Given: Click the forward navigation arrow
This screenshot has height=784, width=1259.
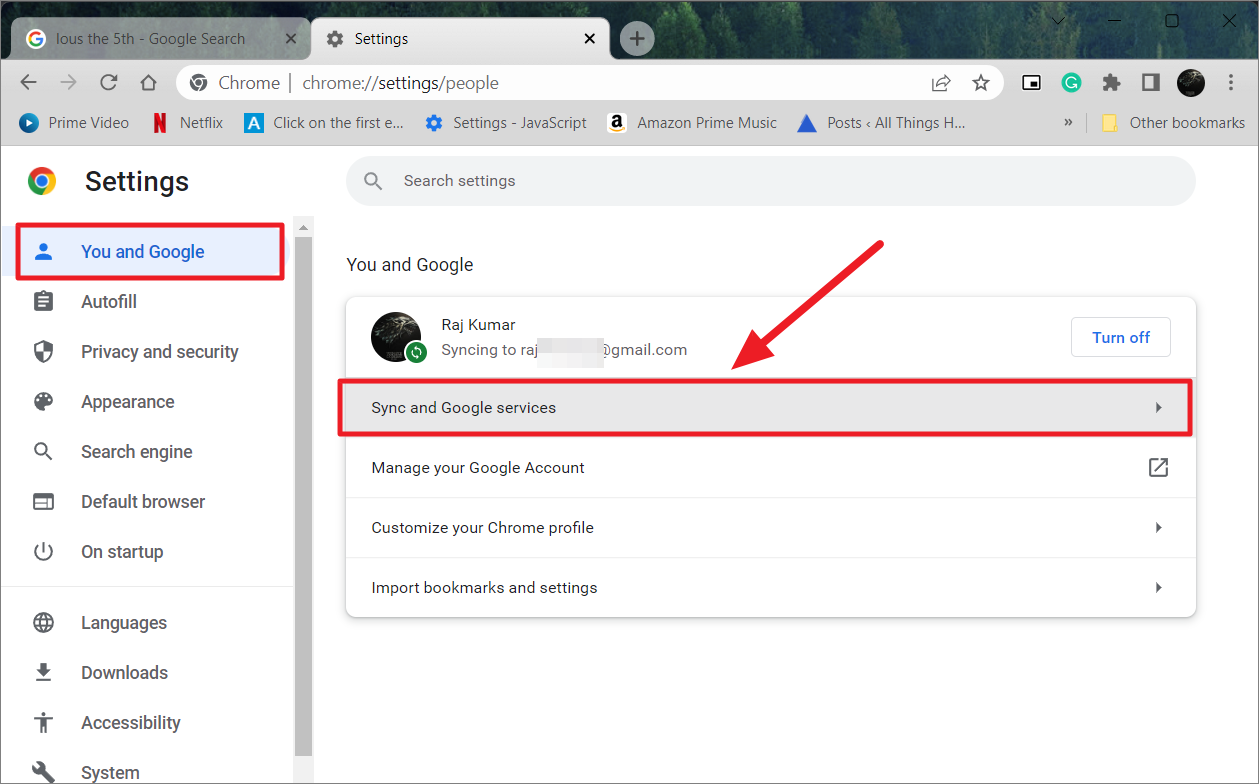Looking at the screenshot, I should pyautogui.click(x=68, y=83).
